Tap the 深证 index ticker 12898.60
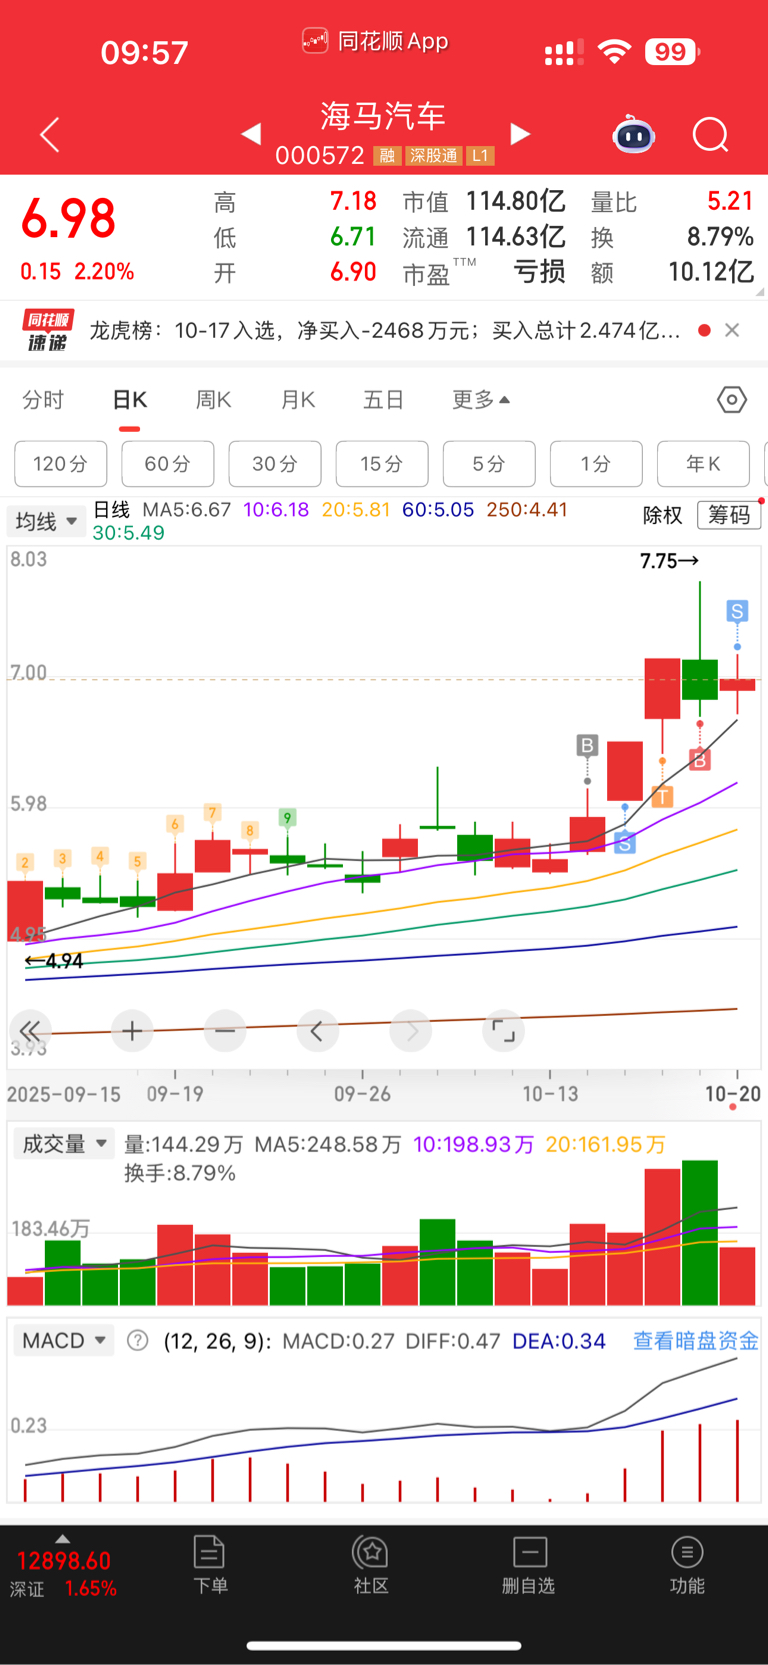The height and width of the screenshot is (1665, 768). tap(63, 1561)
